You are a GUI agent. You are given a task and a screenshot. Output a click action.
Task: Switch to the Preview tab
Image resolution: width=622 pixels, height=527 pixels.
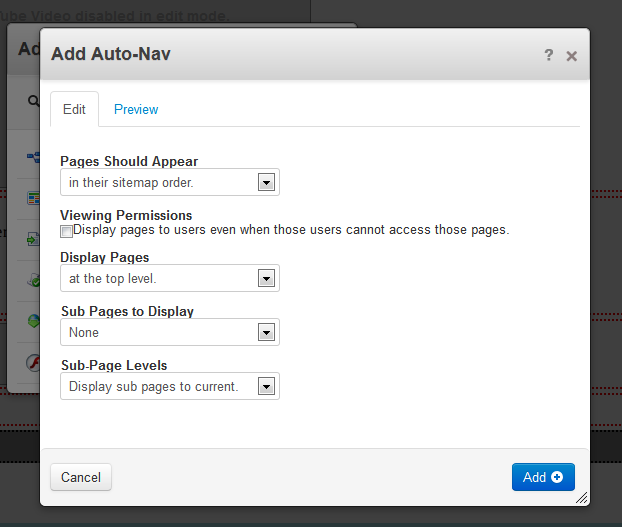[x=136, y=110]
